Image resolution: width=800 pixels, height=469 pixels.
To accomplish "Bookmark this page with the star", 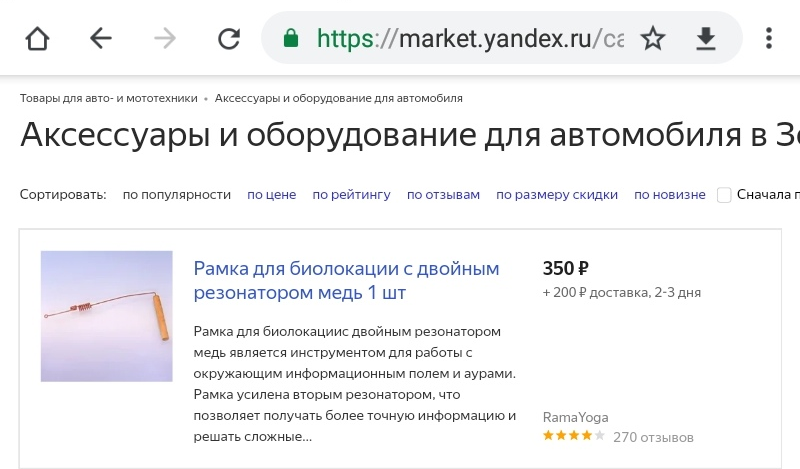I will click(x=653, y=39).
